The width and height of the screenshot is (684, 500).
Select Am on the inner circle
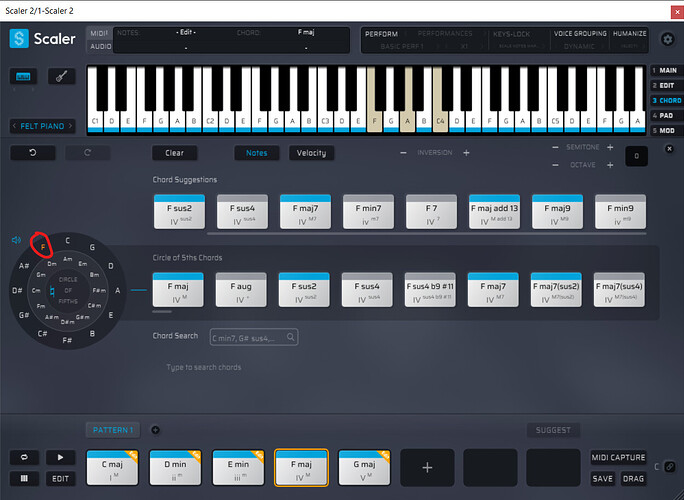[68, 259]
